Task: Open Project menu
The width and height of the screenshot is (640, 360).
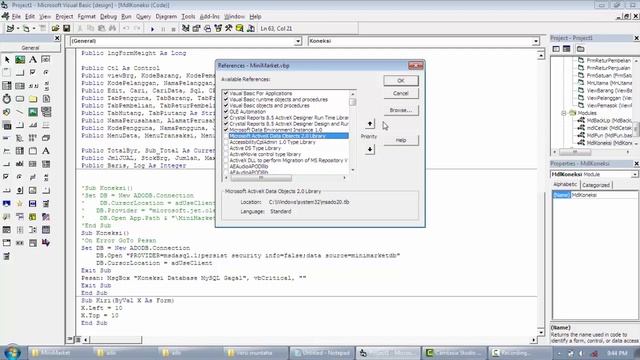Action: tap(64, 17)
